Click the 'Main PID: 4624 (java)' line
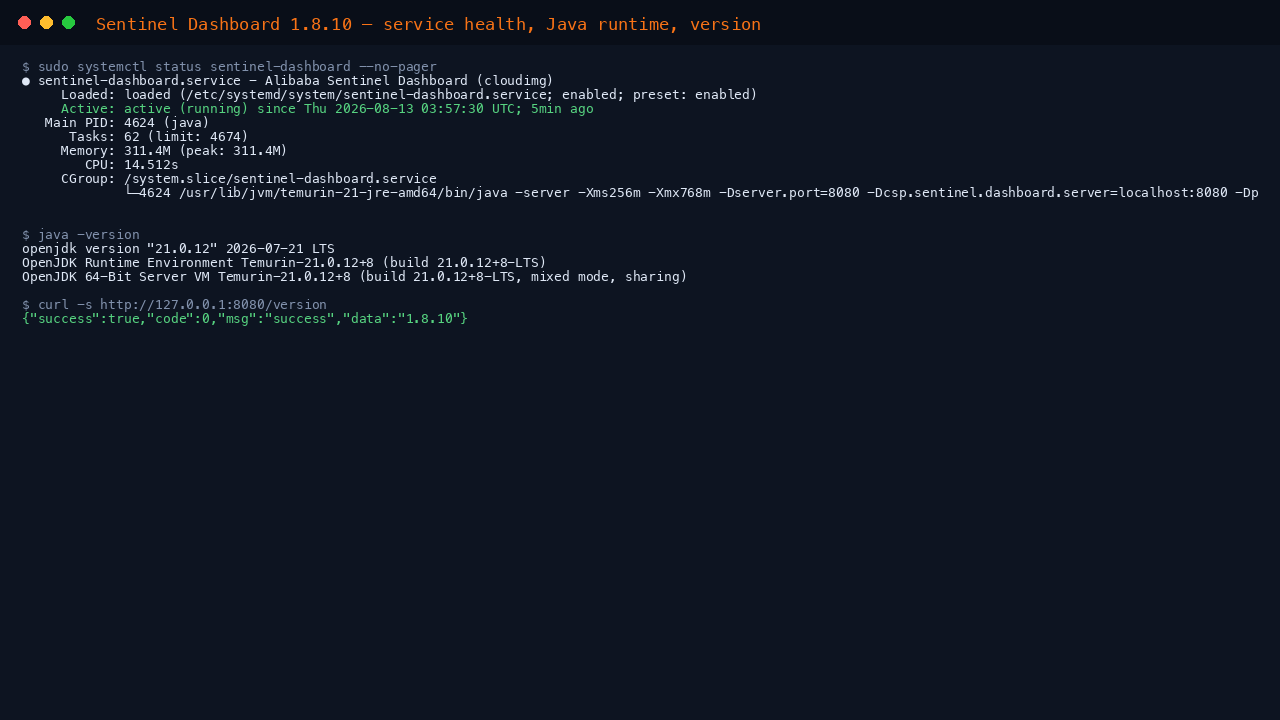 tap(127, 123)
